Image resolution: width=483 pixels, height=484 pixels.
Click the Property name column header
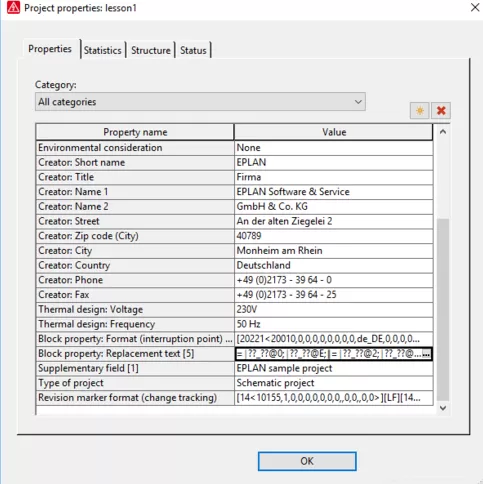tap(135, 132)
